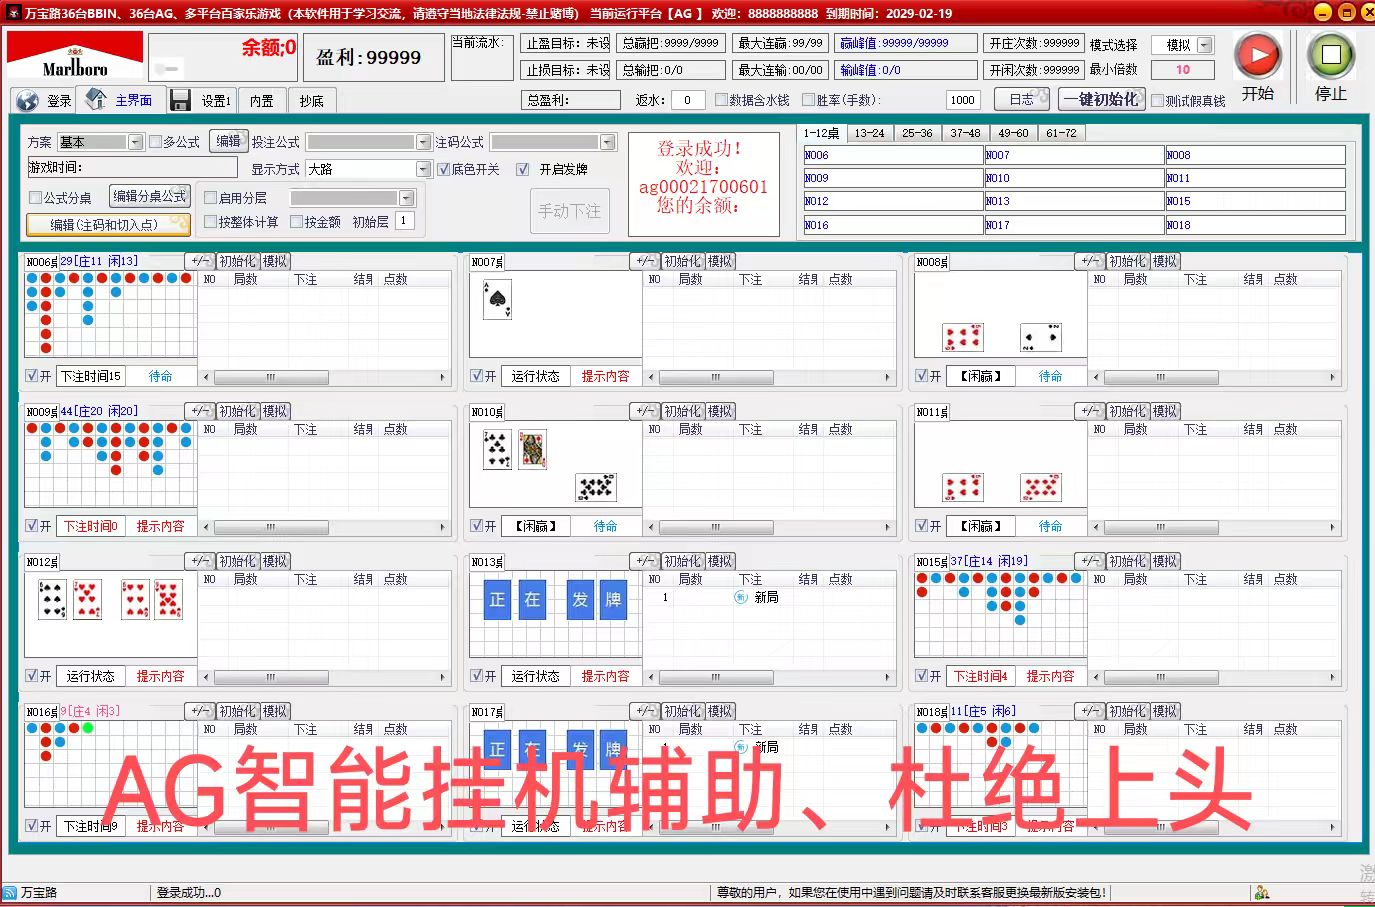
Task: Toggle the 底色开关 checkbox
Action: (x=443, y=169)
